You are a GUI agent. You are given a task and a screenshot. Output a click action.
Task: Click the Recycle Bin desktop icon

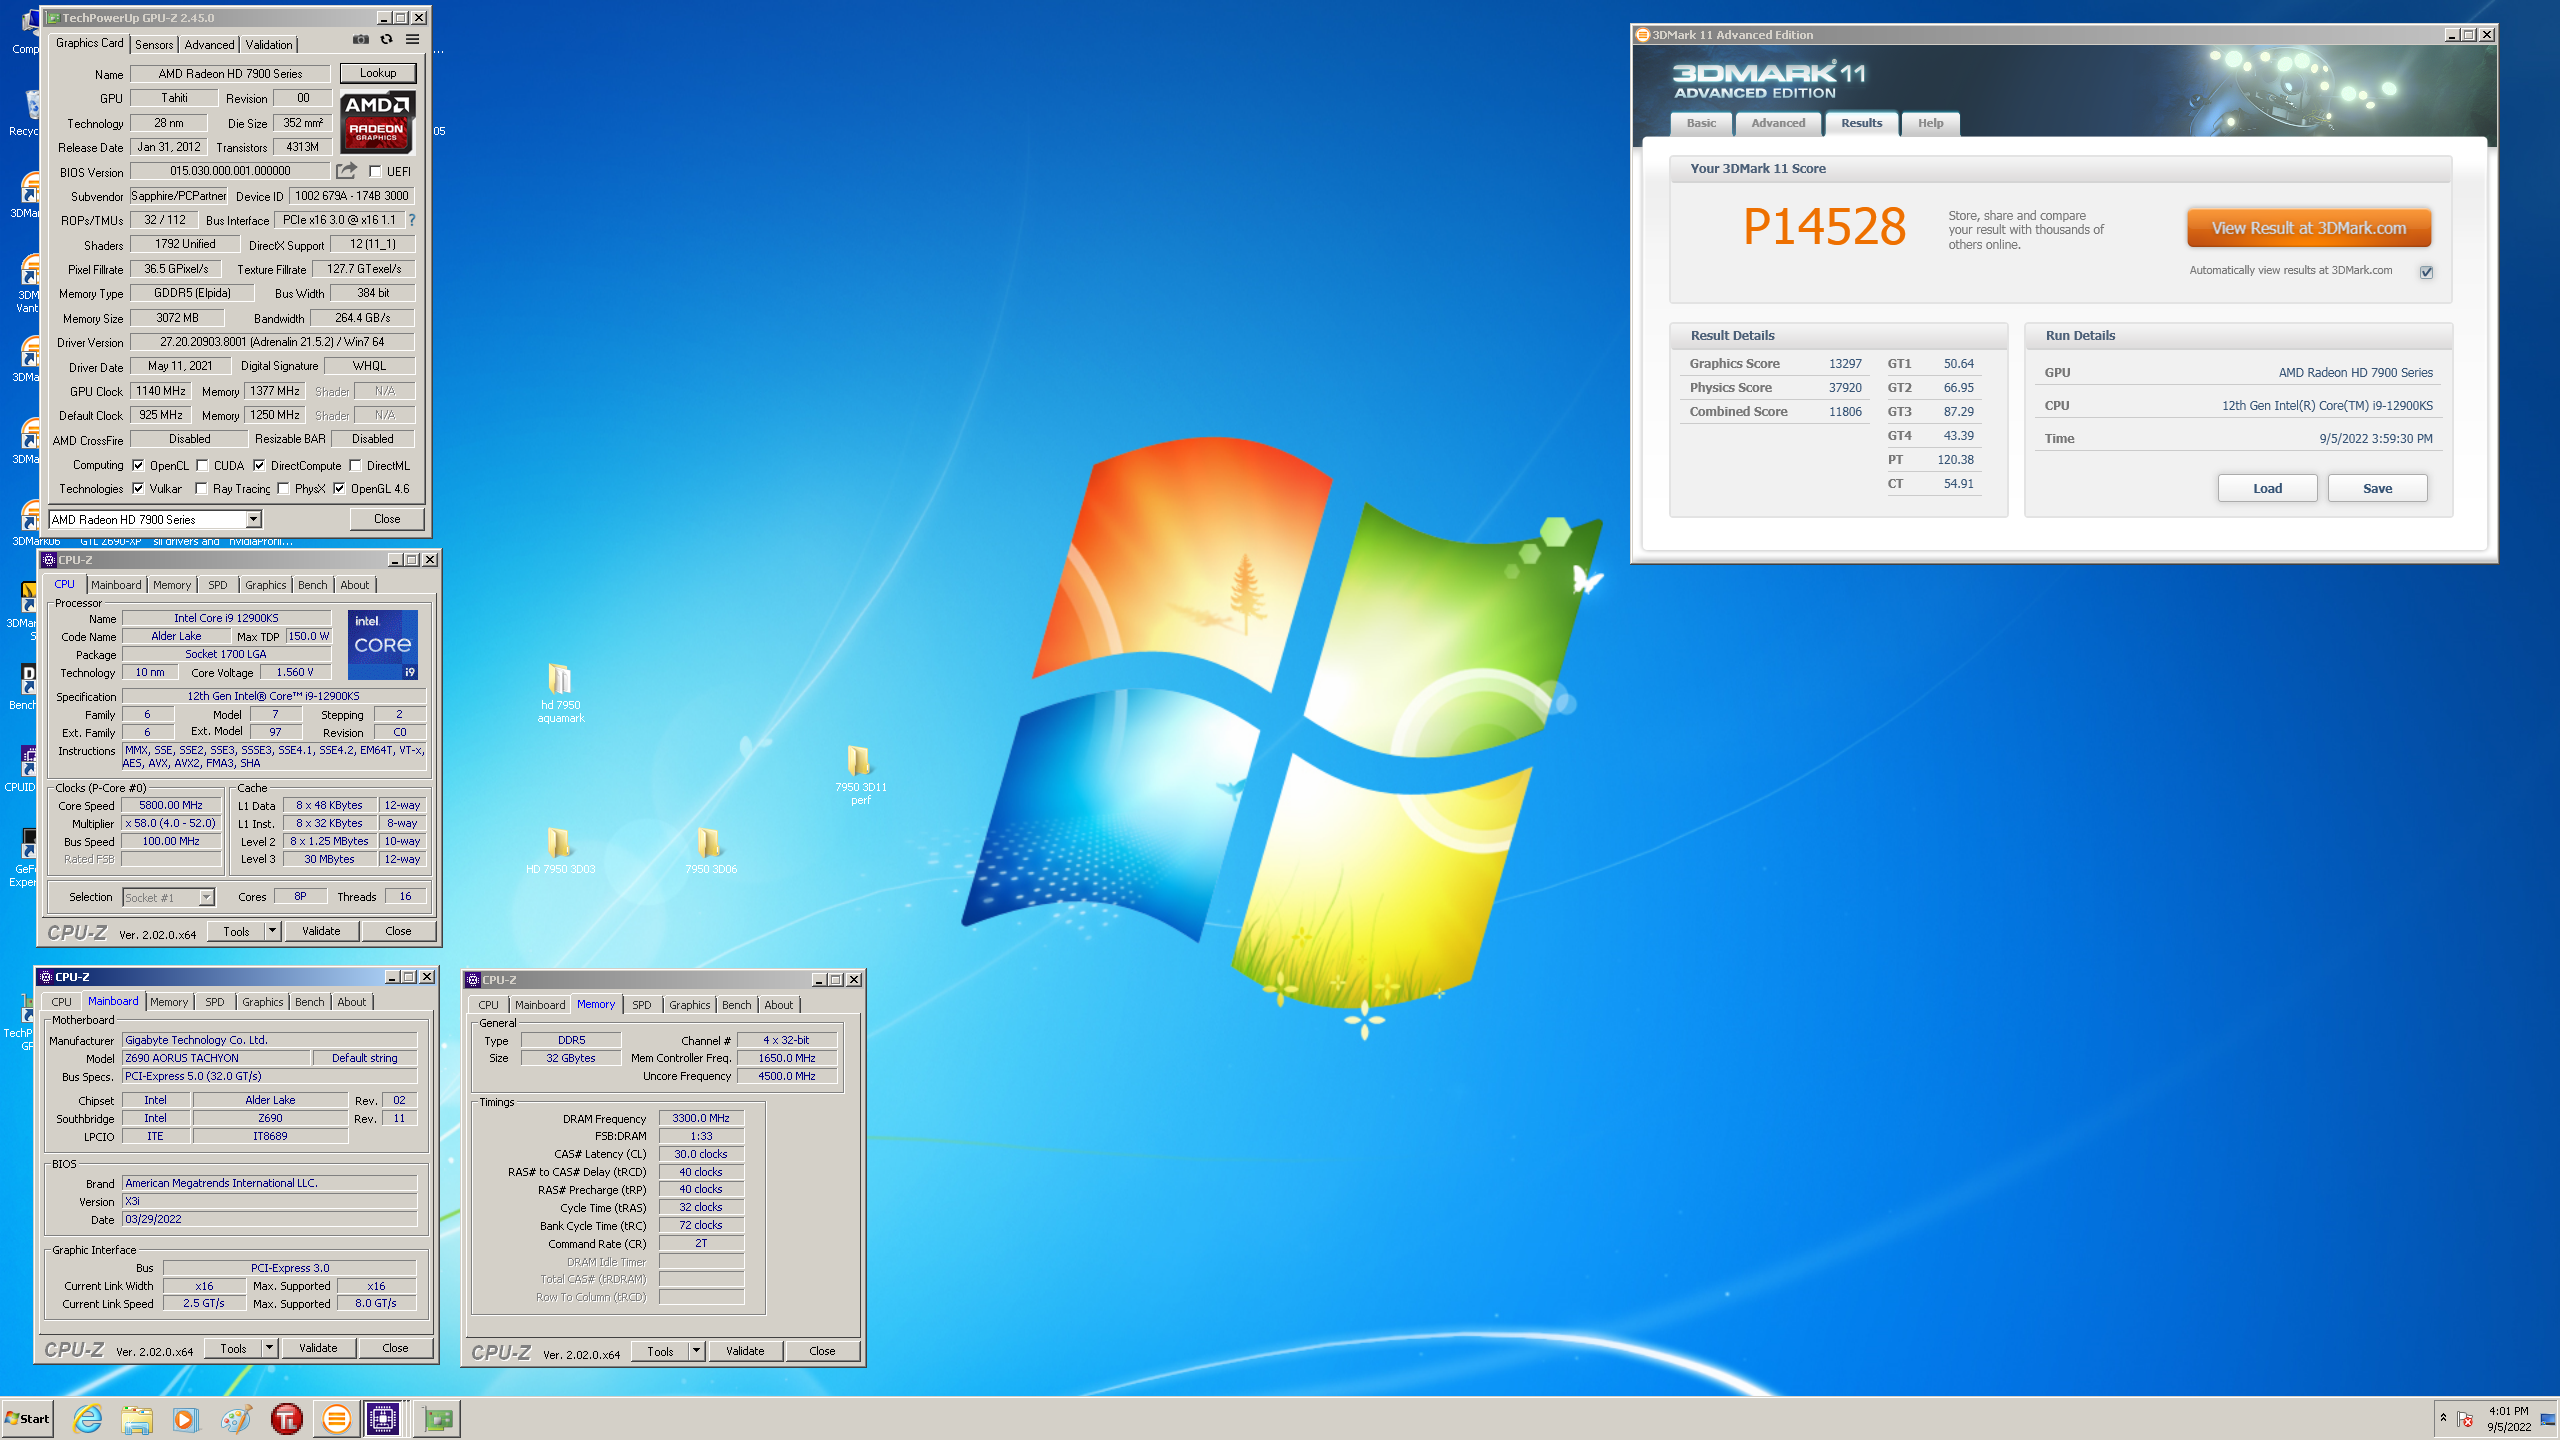[29, 112]
